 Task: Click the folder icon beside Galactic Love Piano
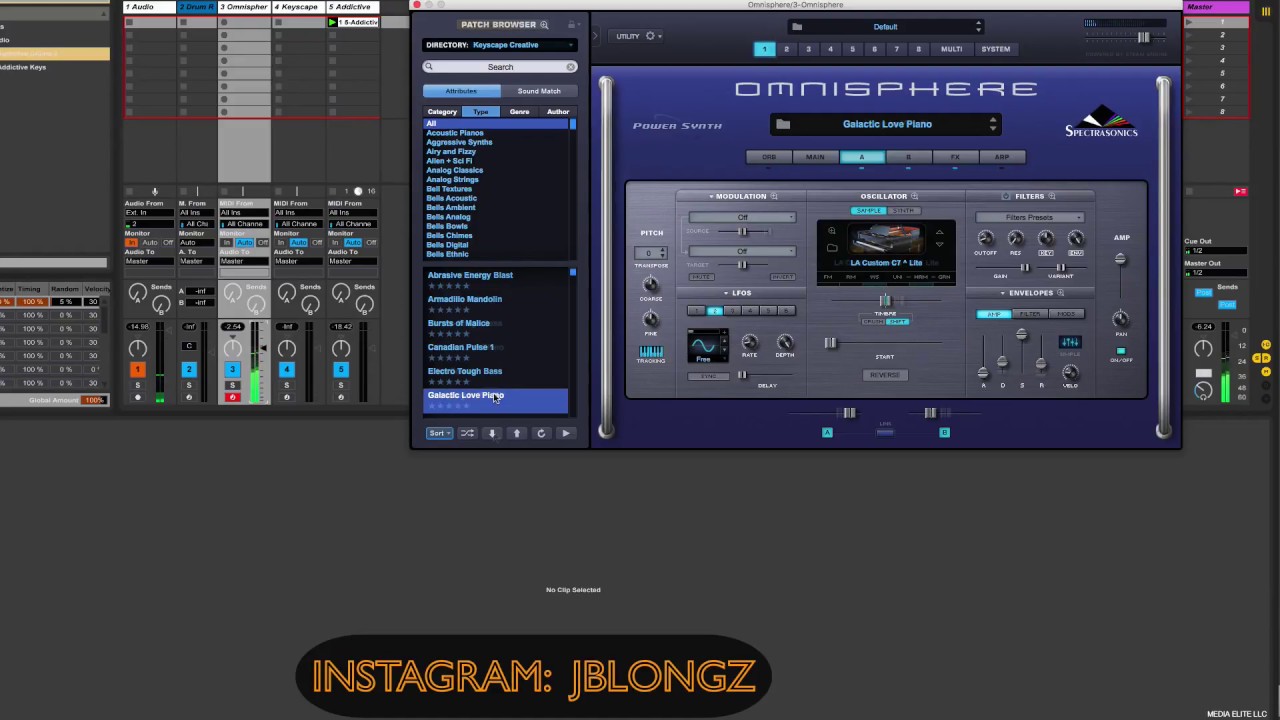point(783,124)
